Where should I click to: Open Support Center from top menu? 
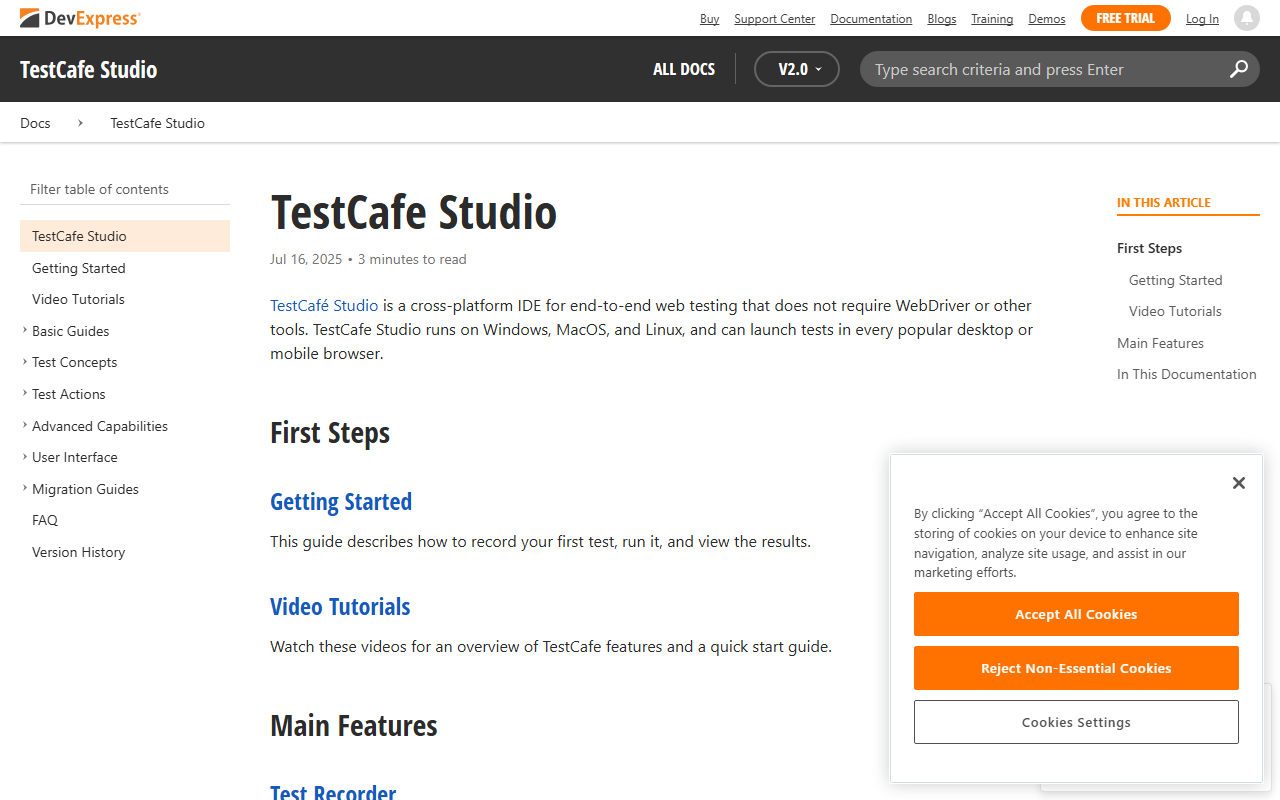click(x=774, y=19)
